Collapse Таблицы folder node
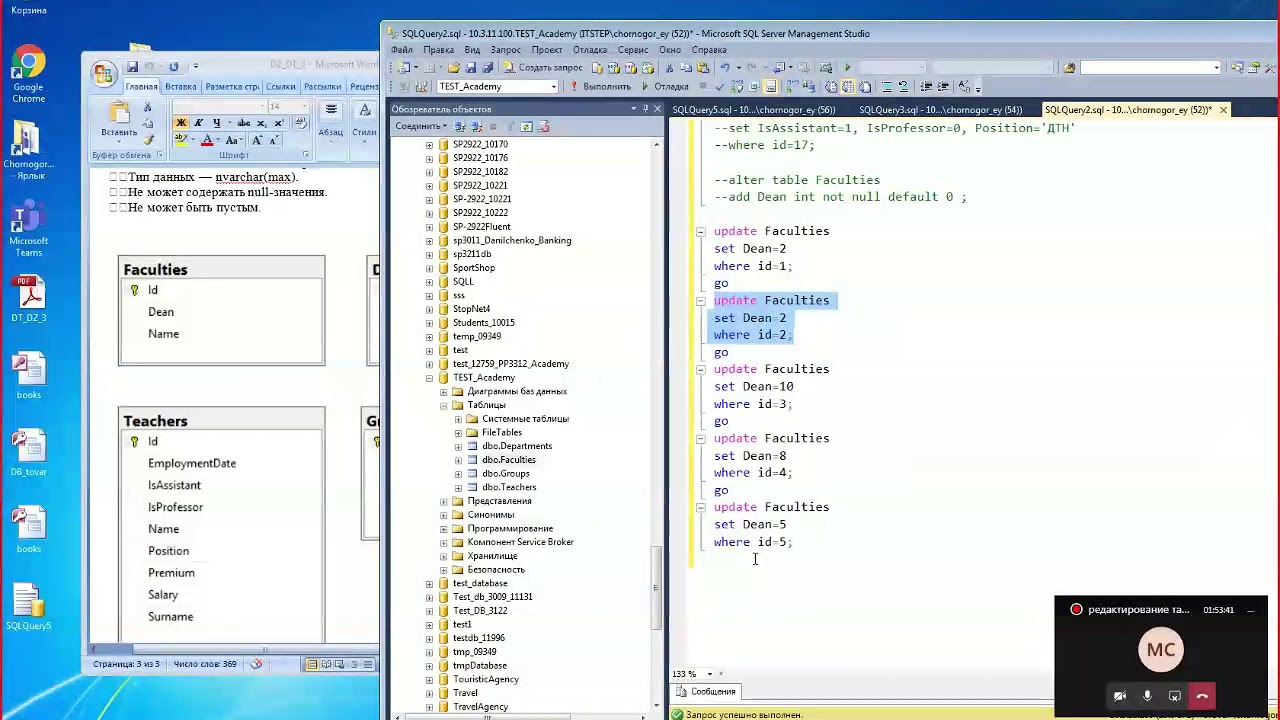The image size is (1280, 720). coord(443,405)
